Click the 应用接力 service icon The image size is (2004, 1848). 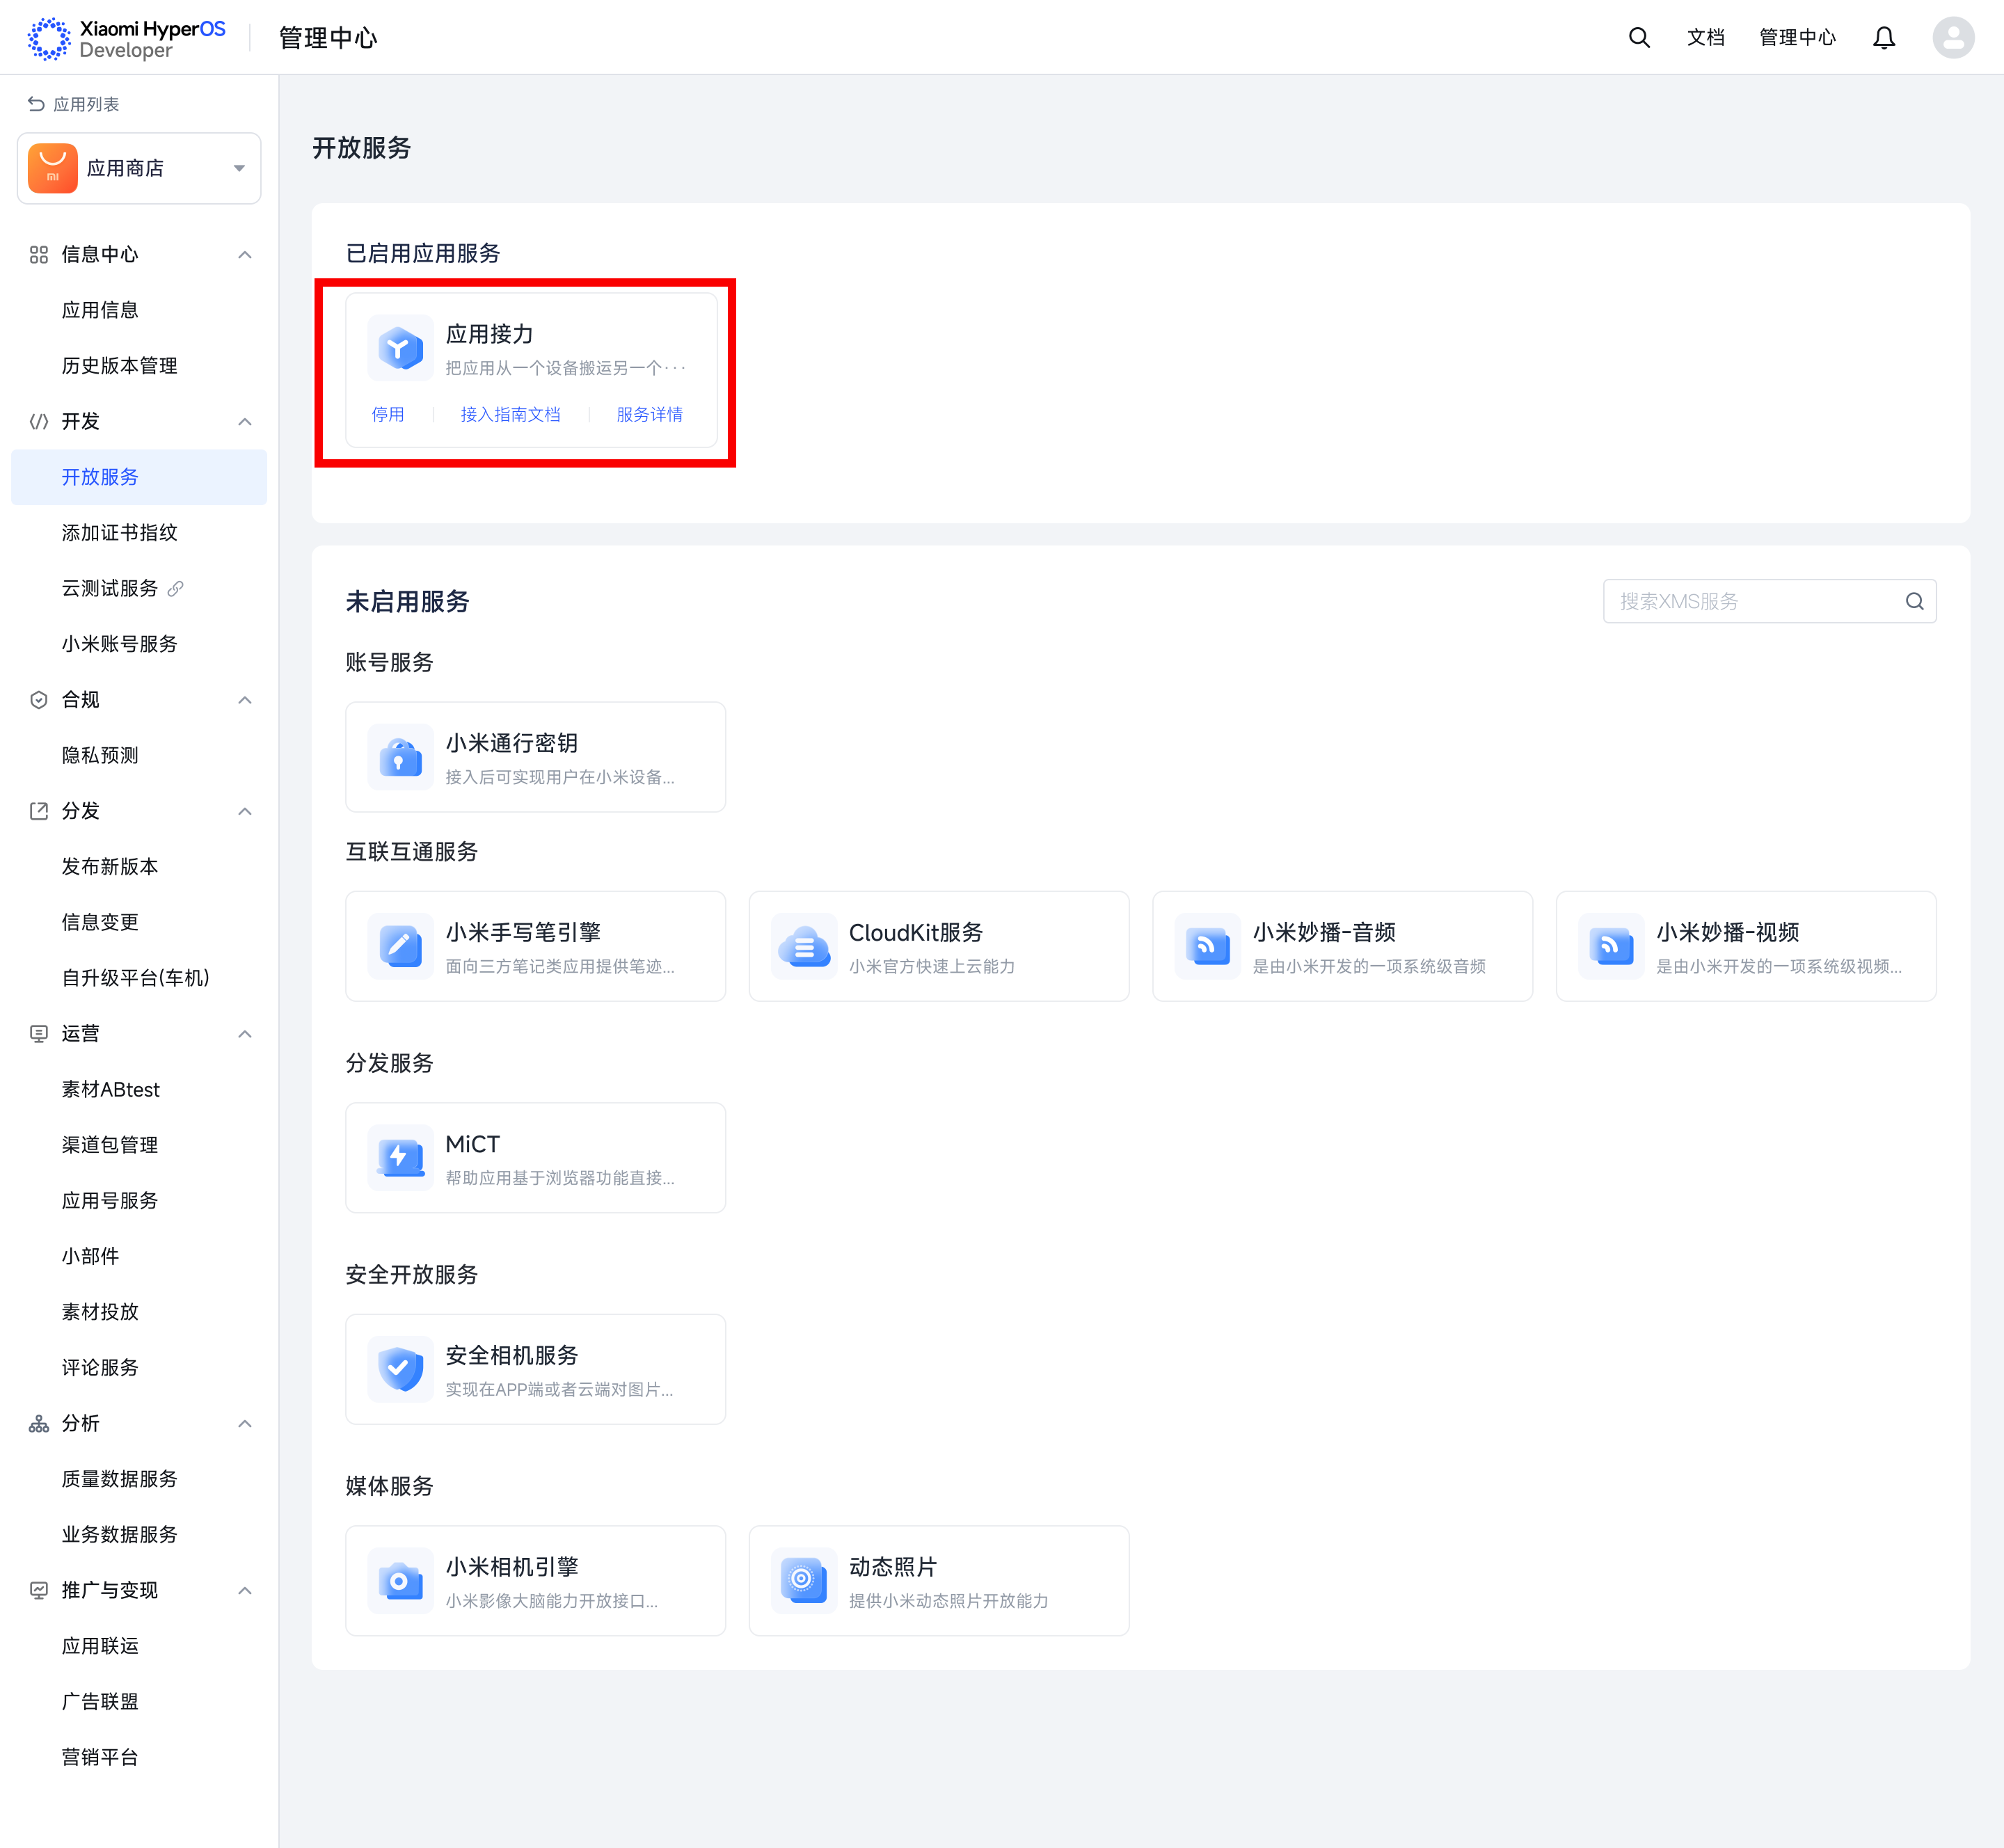click(x=400, y=348)
